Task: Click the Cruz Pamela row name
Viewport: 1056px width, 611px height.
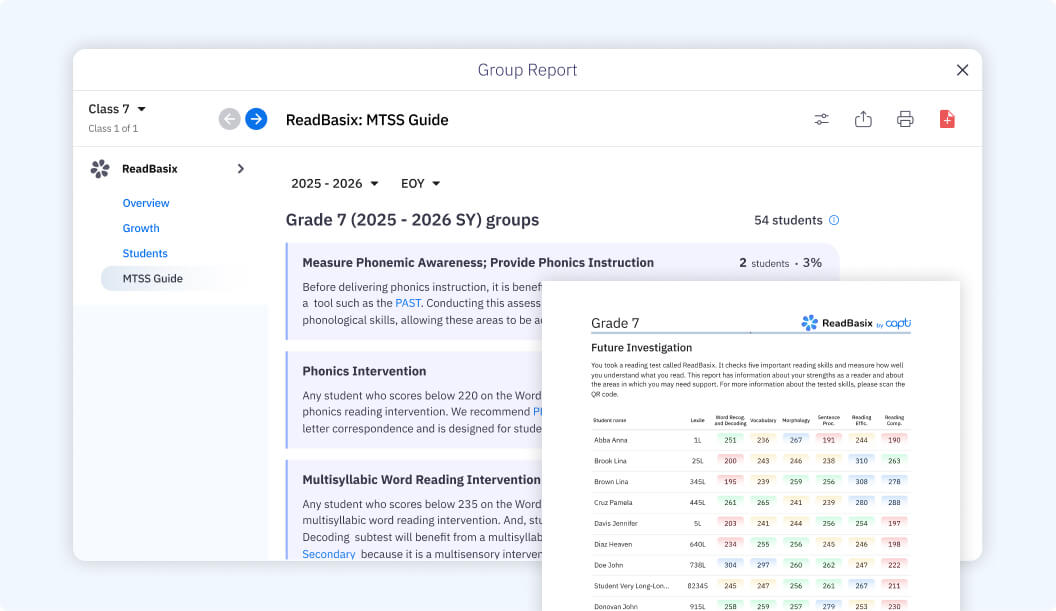Action: [x=613, y=503]
